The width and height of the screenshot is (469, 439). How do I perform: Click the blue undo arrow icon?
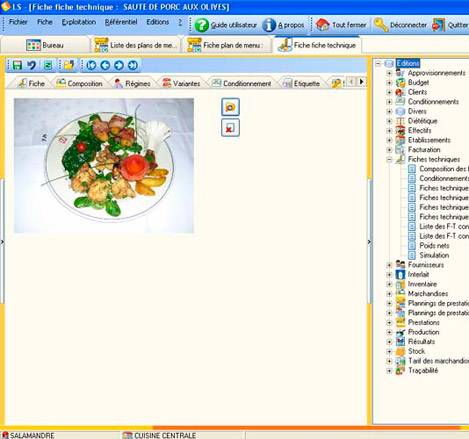(32, 65)
